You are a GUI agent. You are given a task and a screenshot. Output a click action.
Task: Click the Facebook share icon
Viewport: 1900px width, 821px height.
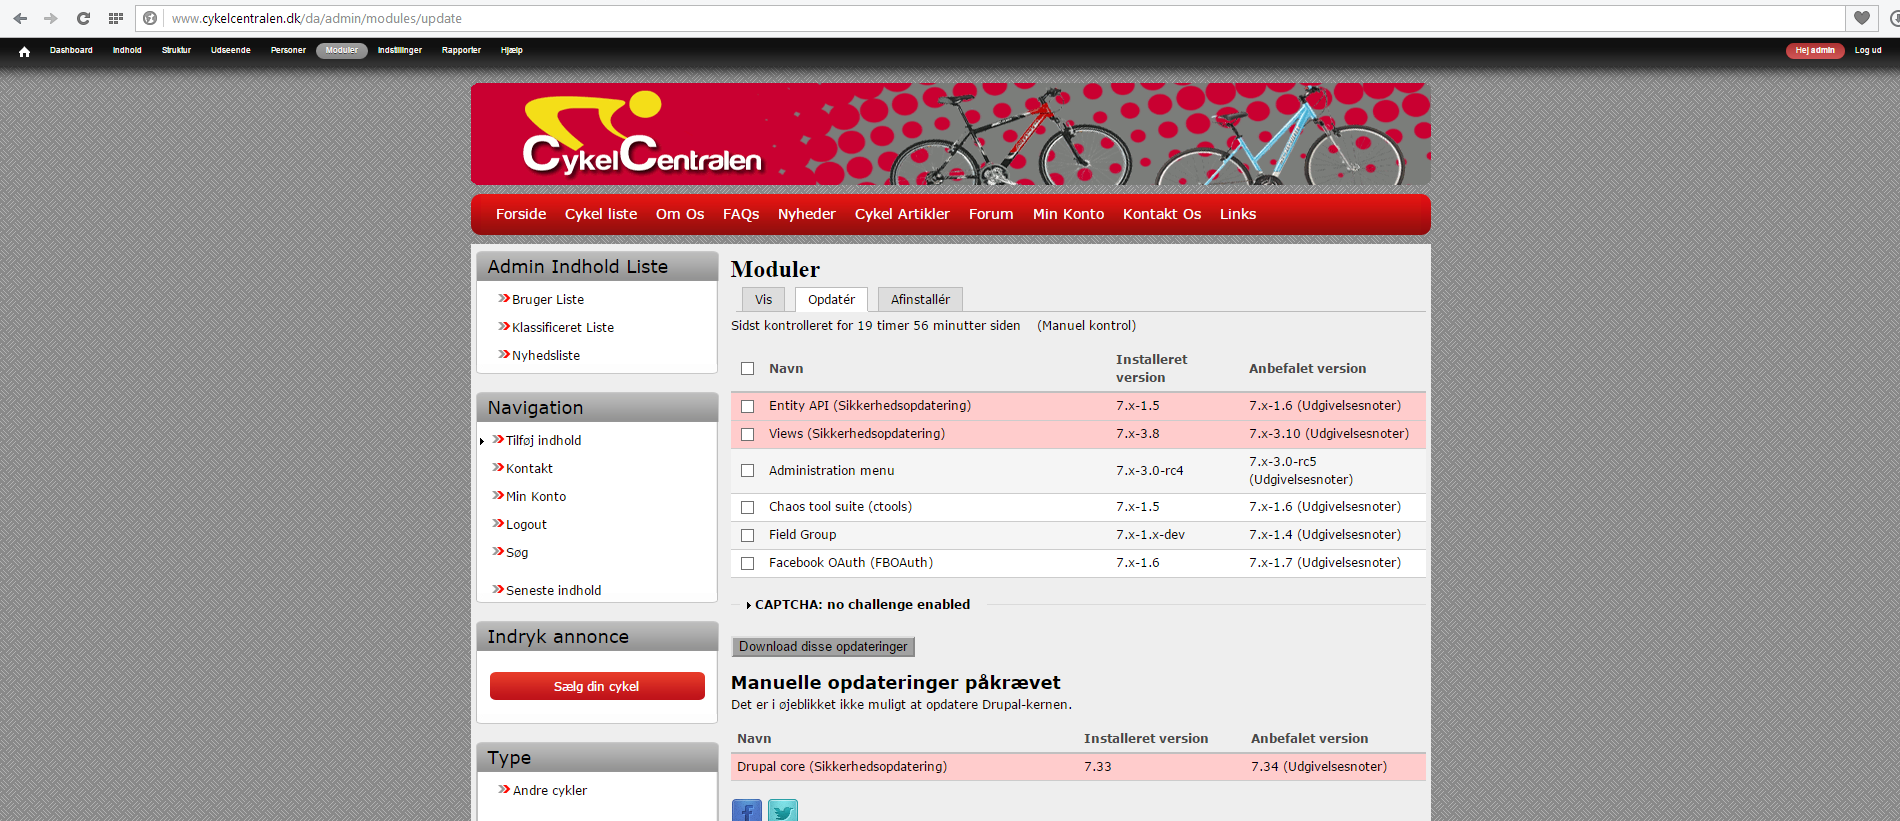point(746,810)
